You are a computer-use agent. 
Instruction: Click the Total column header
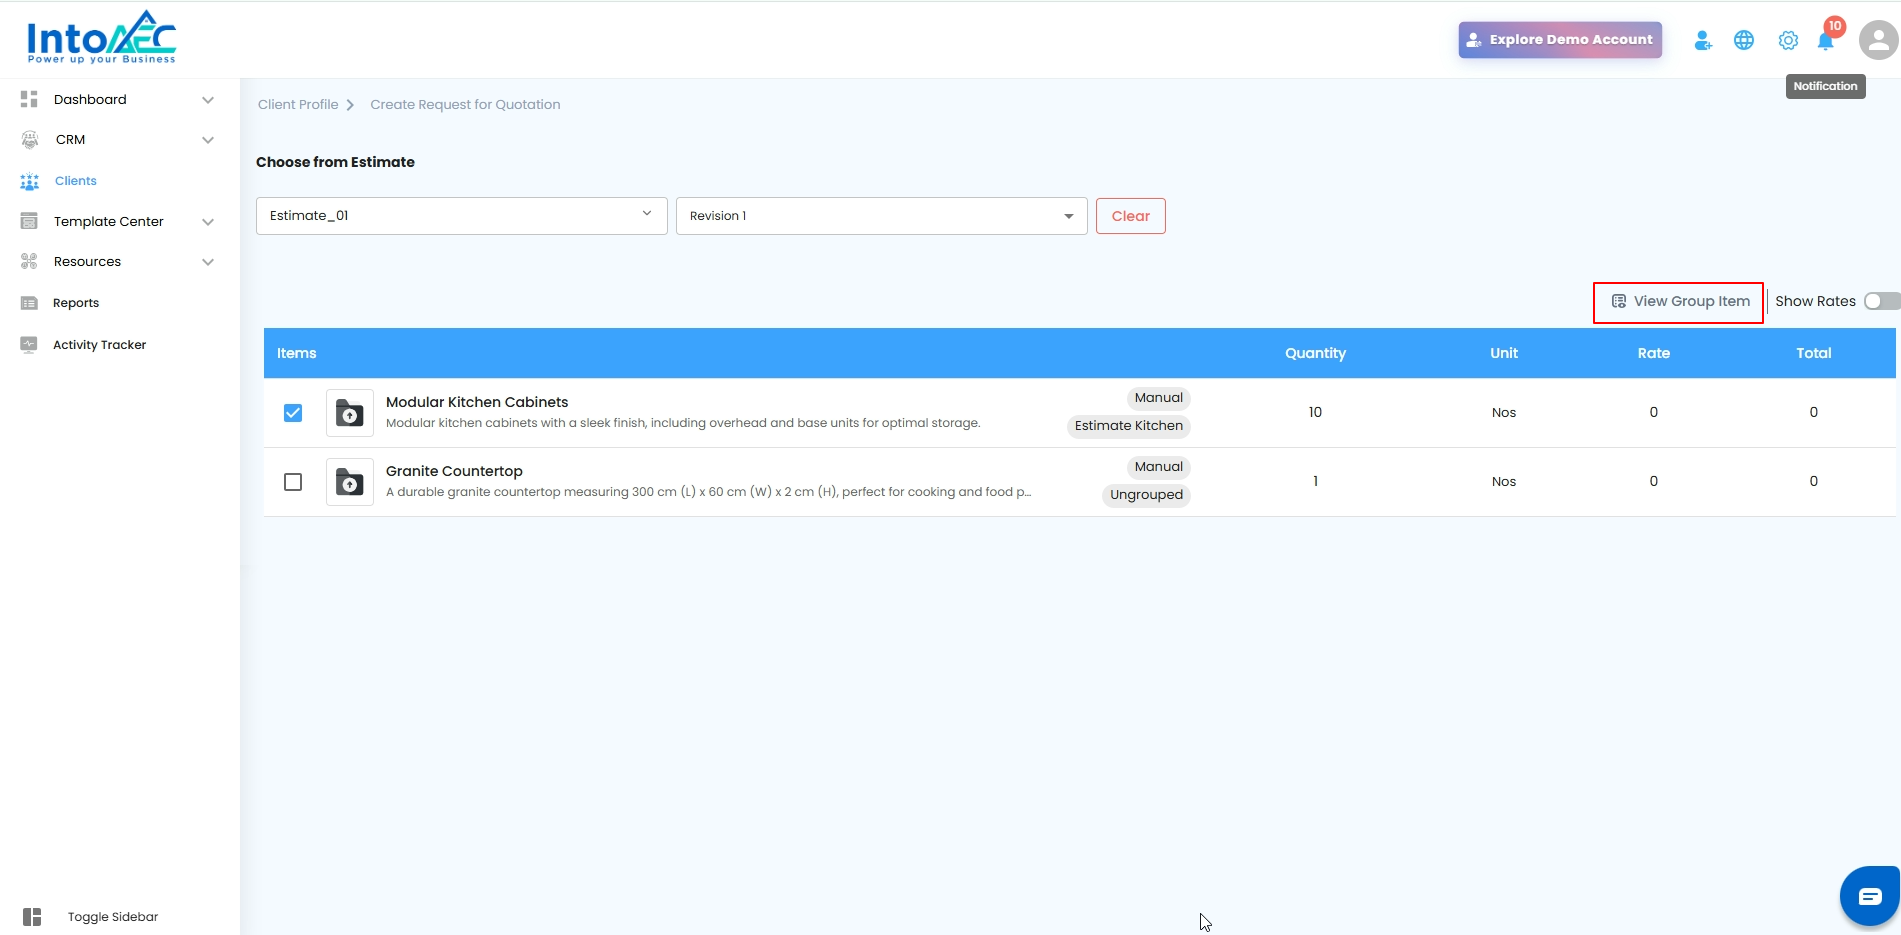pos(1814,353)
